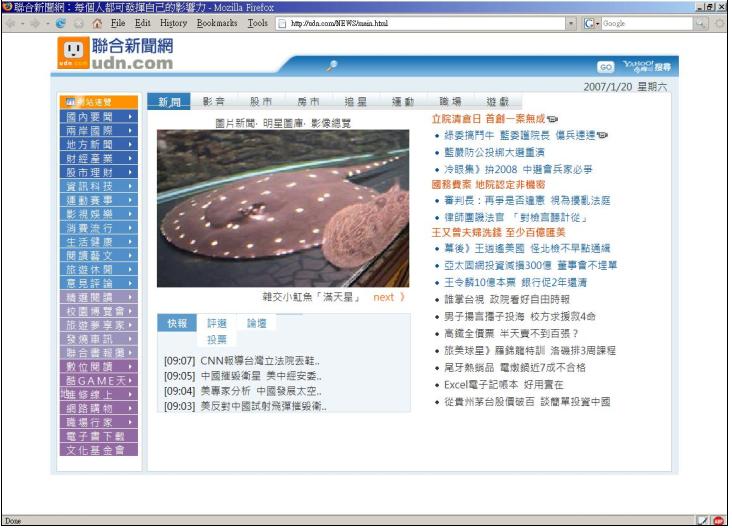This screenshot has width=732, height=528.
Task: Select the 投票 tab
Action: [217, 340]
